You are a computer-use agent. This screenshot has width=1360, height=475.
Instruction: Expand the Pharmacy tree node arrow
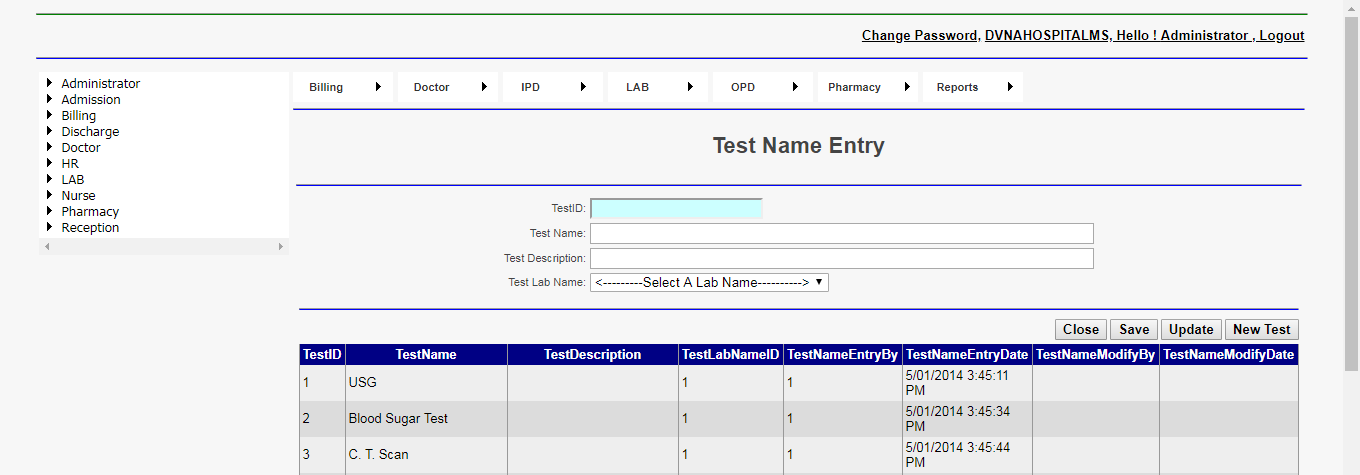click(x=49, y=211)
